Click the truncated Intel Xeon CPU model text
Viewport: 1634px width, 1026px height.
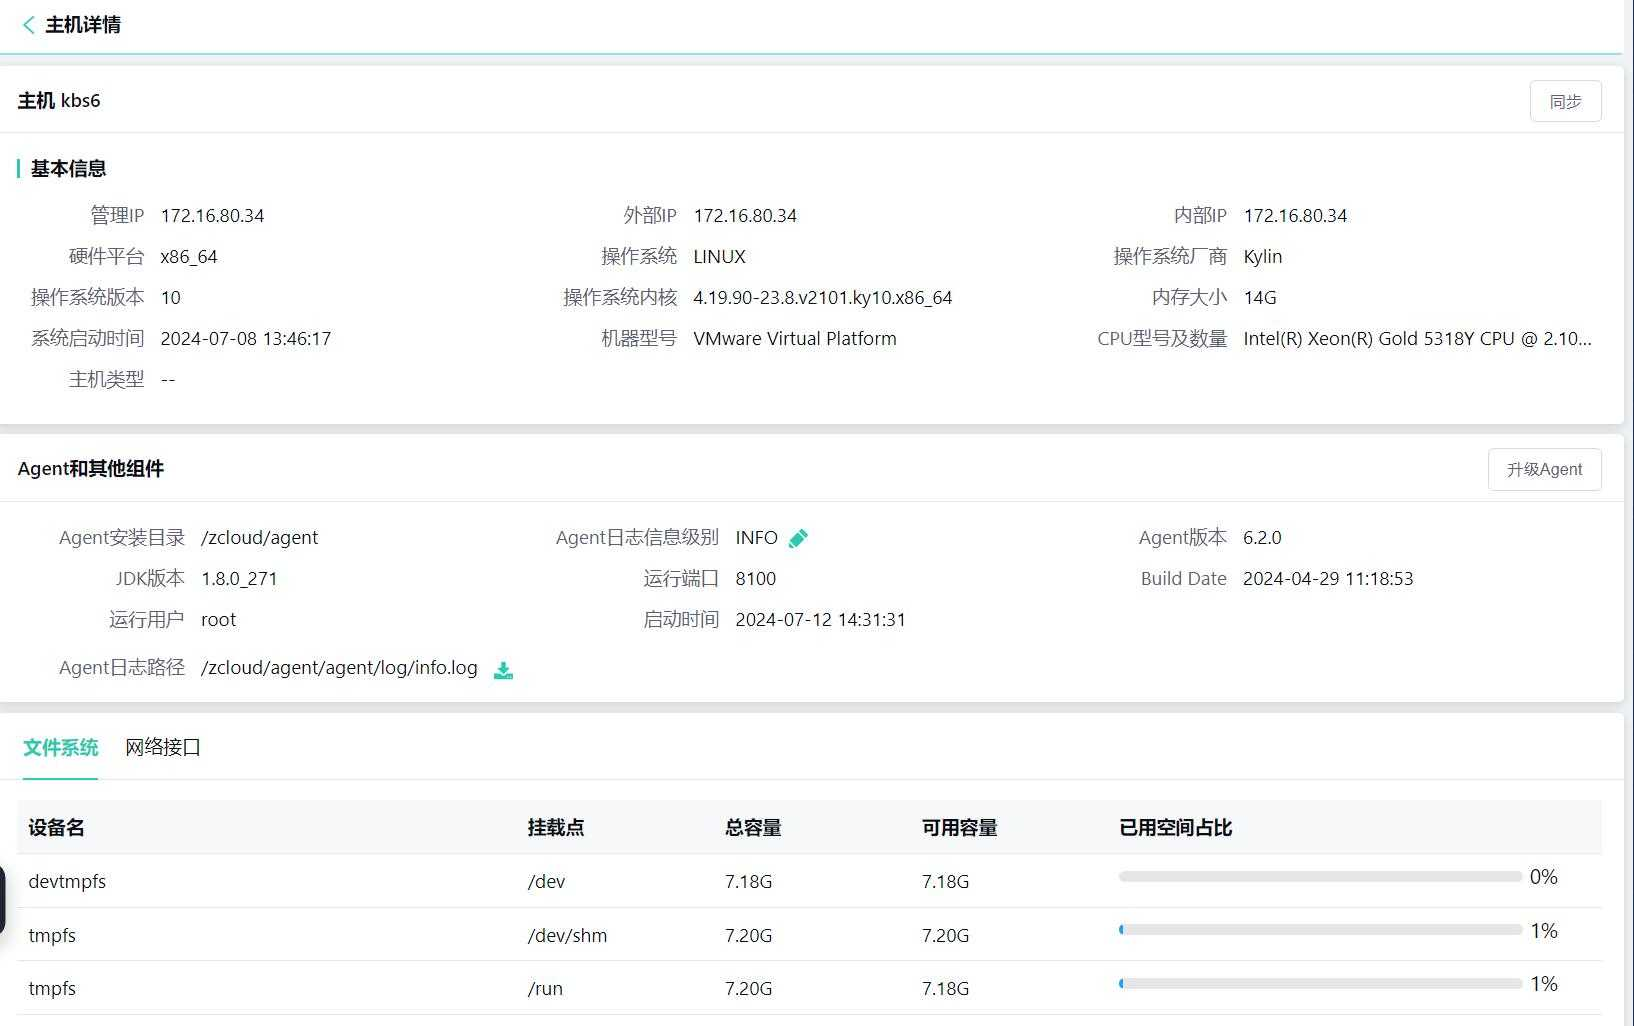tap(1417, 339)
